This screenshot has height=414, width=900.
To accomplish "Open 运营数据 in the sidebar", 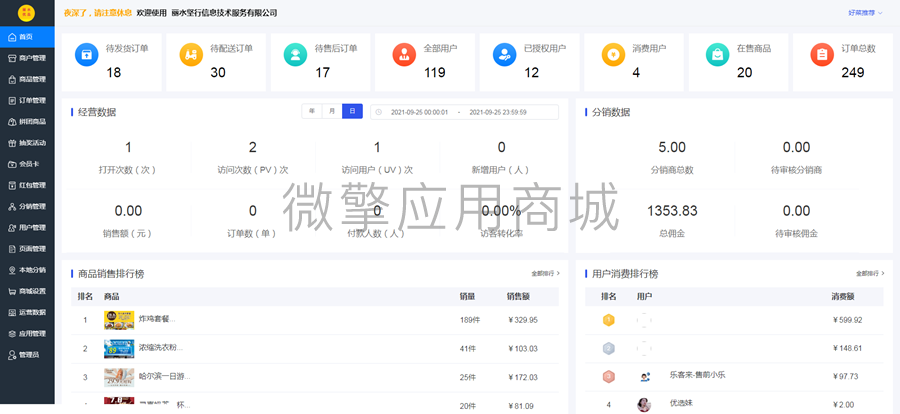I will click(x=27, y=312).
